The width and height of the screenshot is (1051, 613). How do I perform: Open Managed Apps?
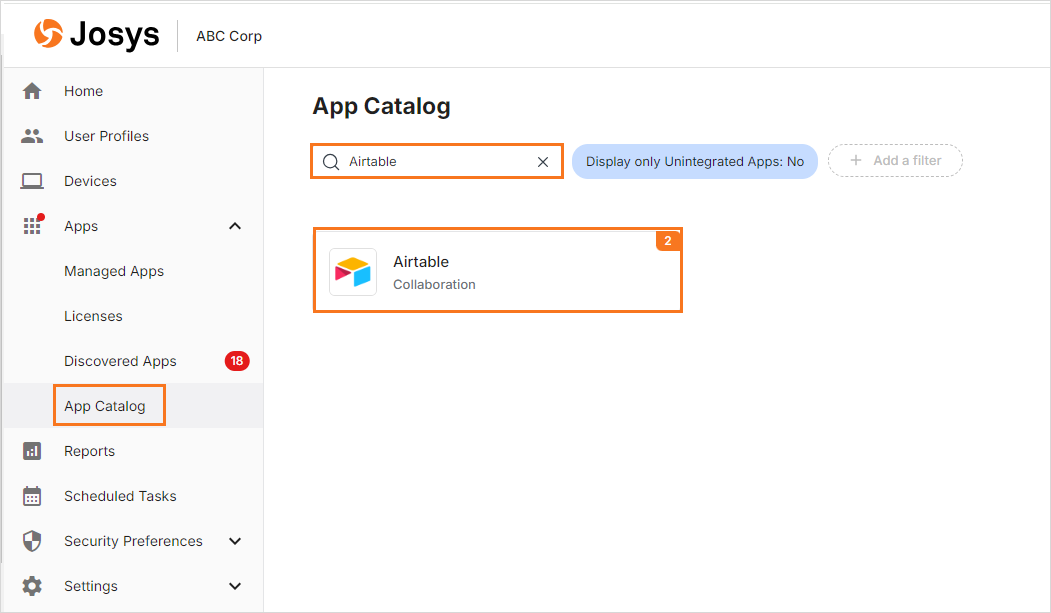pos(114,271)
